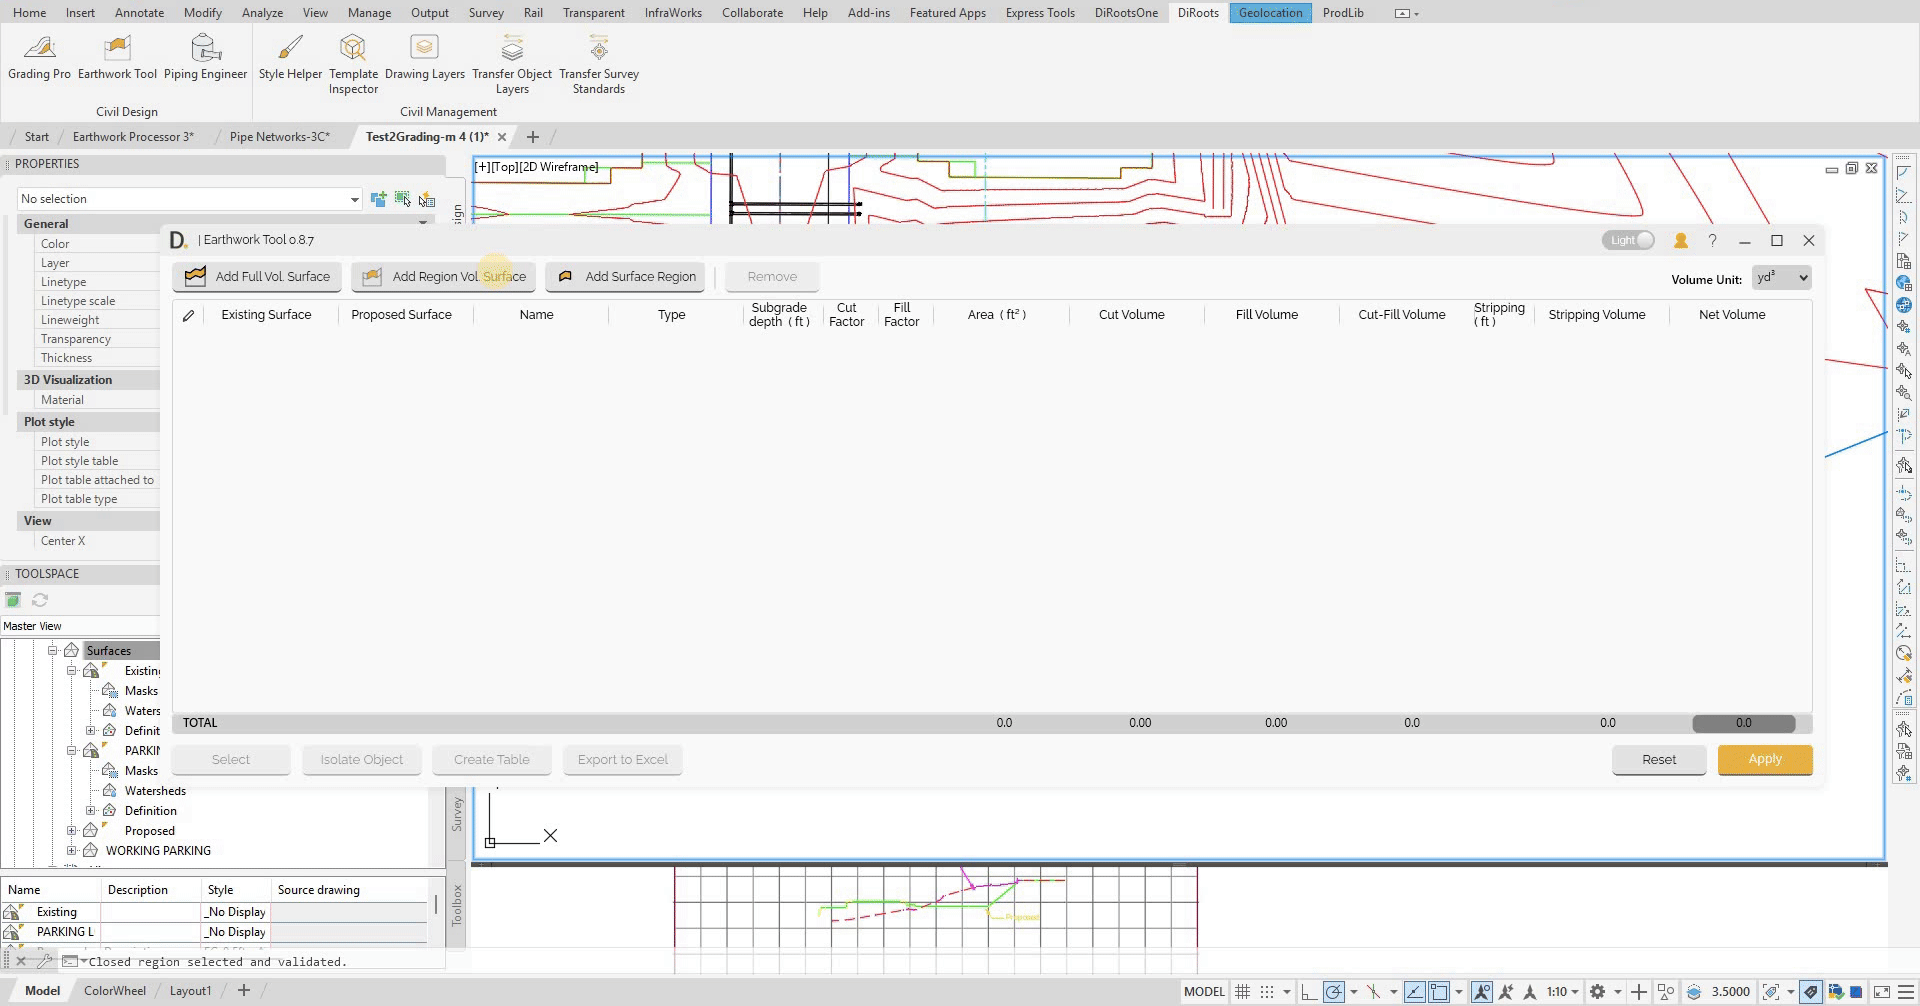
Task: Open Drawing Layers
Action: pos(424,60)
